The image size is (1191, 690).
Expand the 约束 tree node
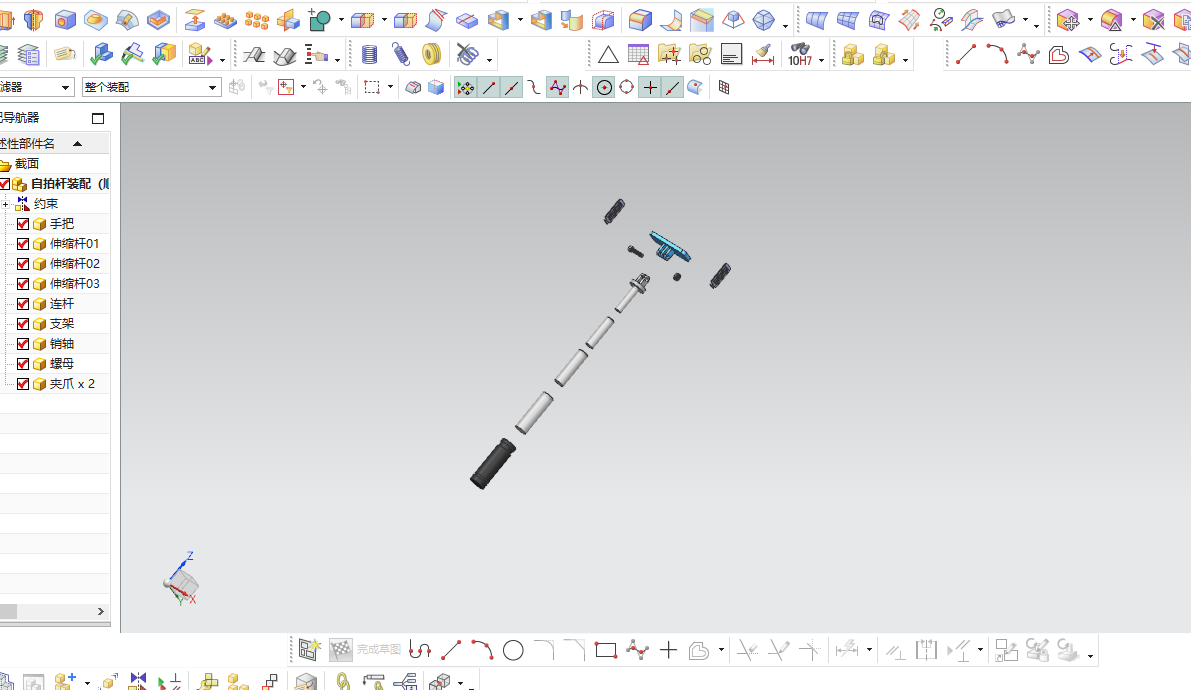[5, 204]
